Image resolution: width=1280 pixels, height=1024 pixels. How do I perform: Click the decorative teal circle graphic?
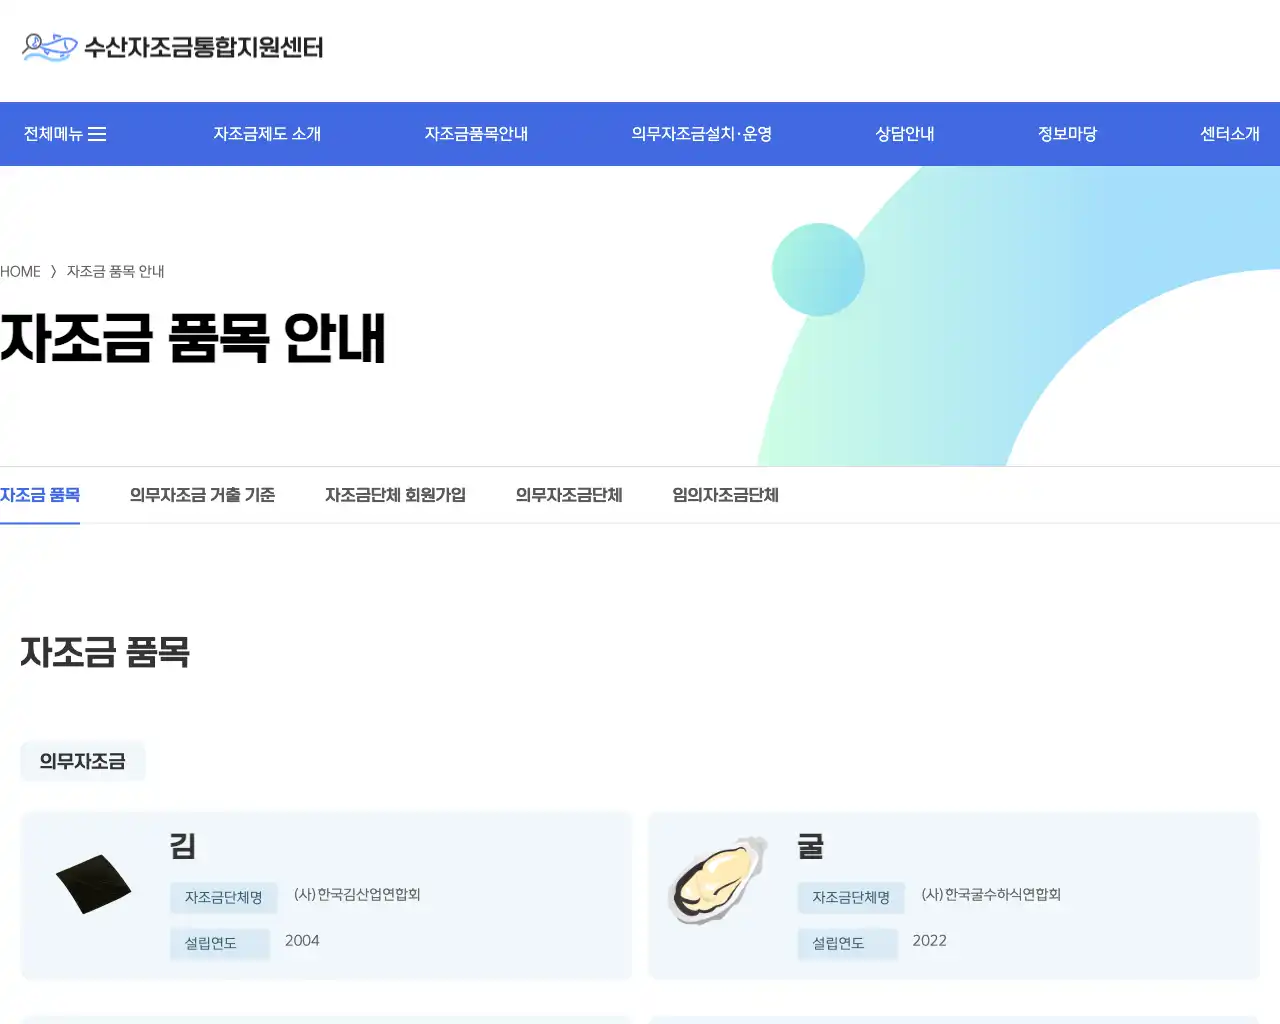[x=818, y=269]
